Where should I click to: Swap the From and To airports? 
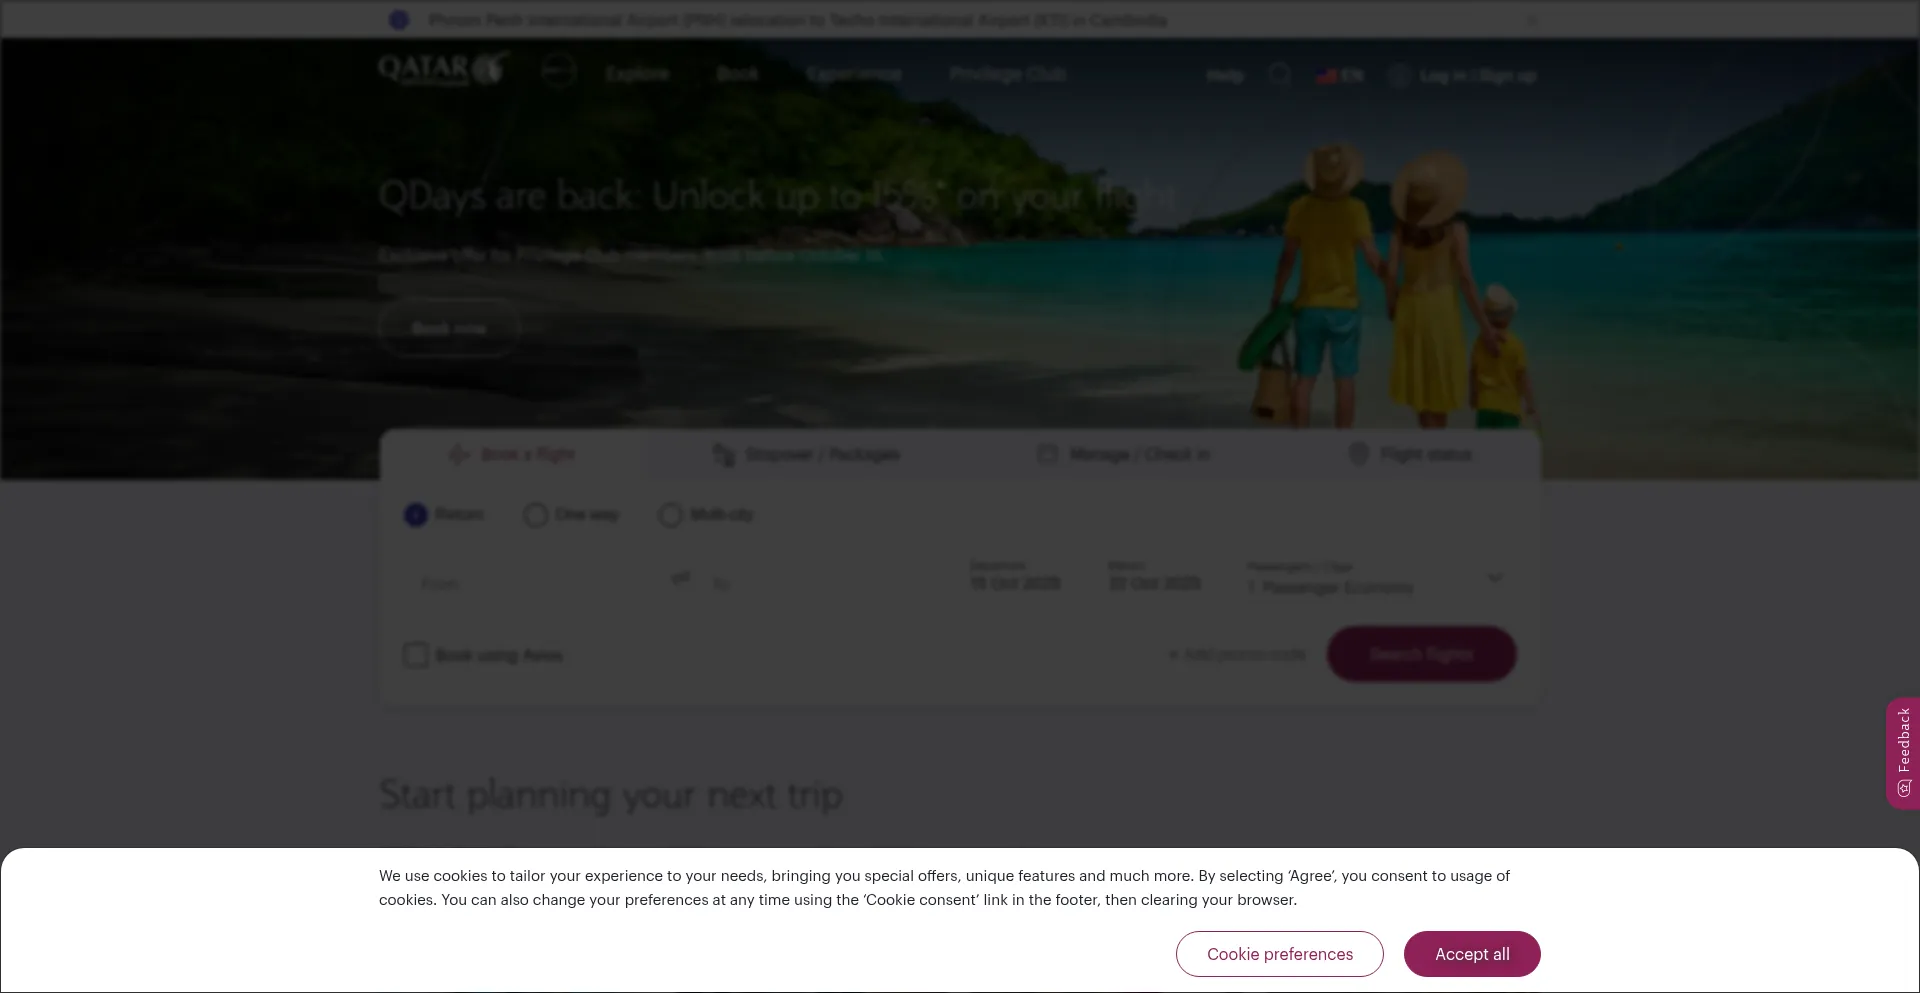tap(681, 578)
